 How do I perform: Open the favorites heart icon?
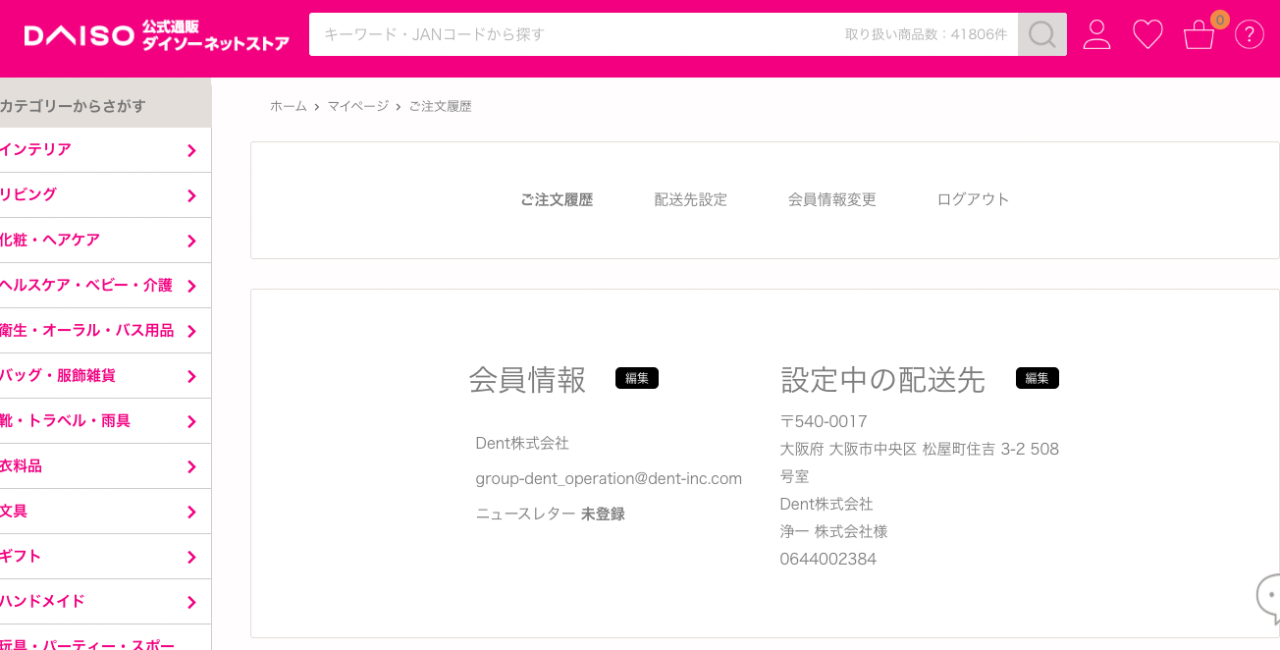[1147, 35]
